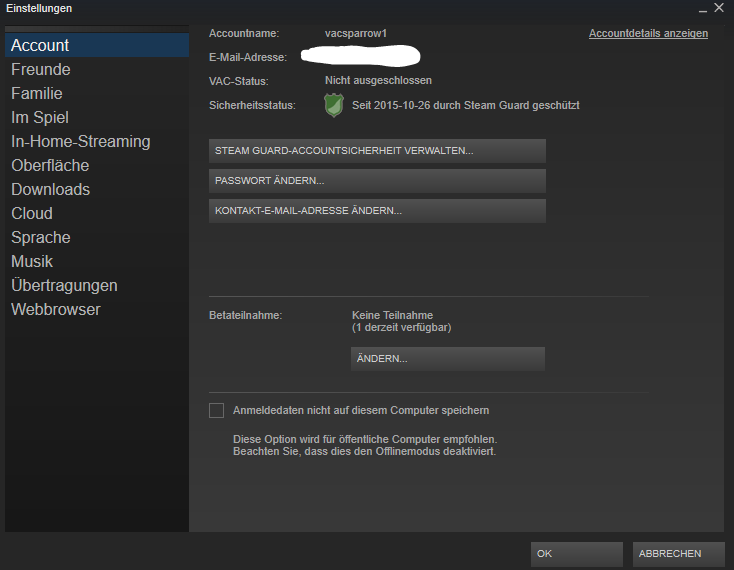
Task: Click the Steam Guard protection date text
Action: pyautogui.click(x=466, y=105)
